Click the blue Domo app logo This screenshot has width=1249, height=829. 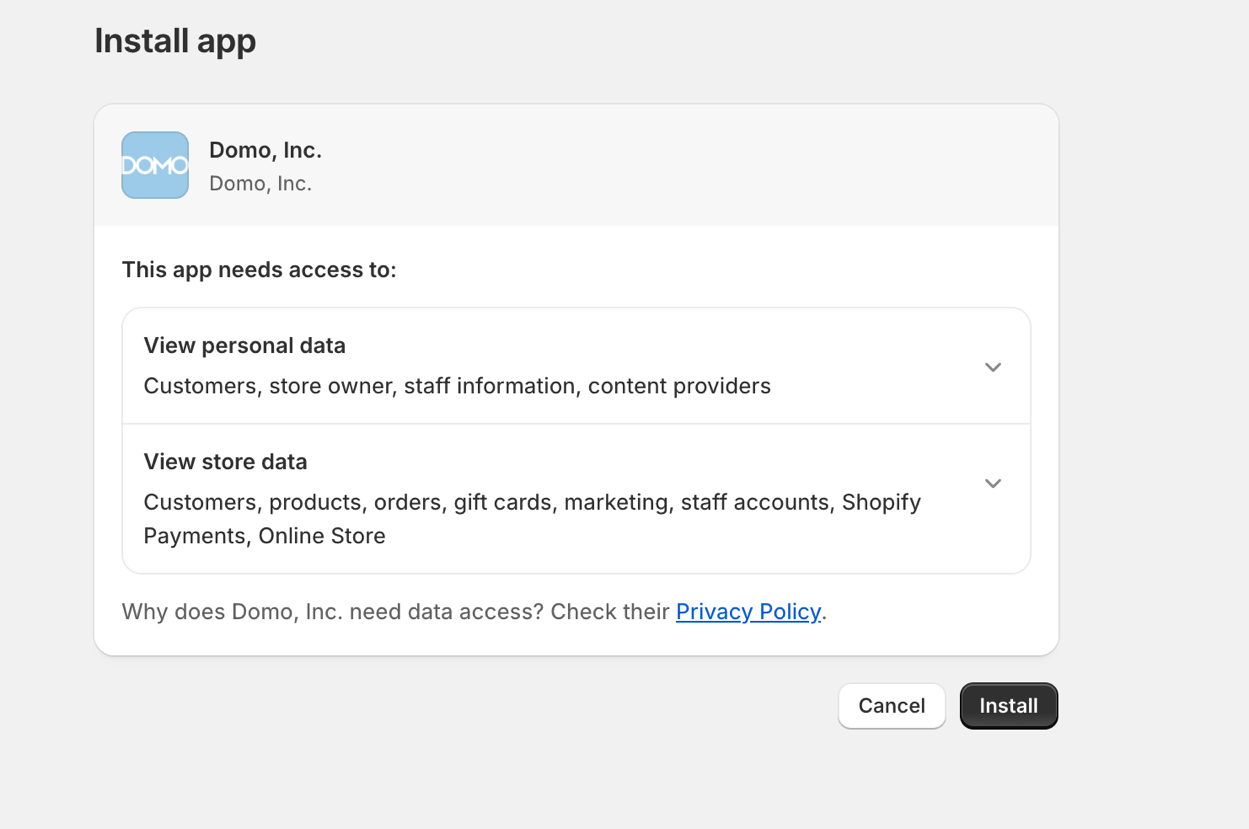pyautogui.click(x=155, y=165)
